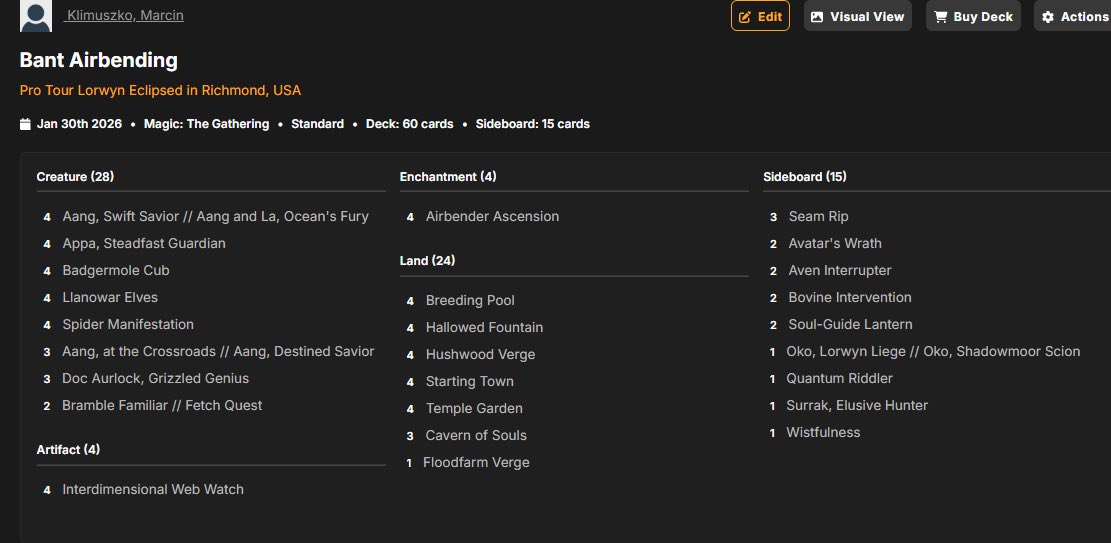The image size is (1111, 543).
Task: Click the Sideboard (15) section header
Action: (x=805, y=177)
